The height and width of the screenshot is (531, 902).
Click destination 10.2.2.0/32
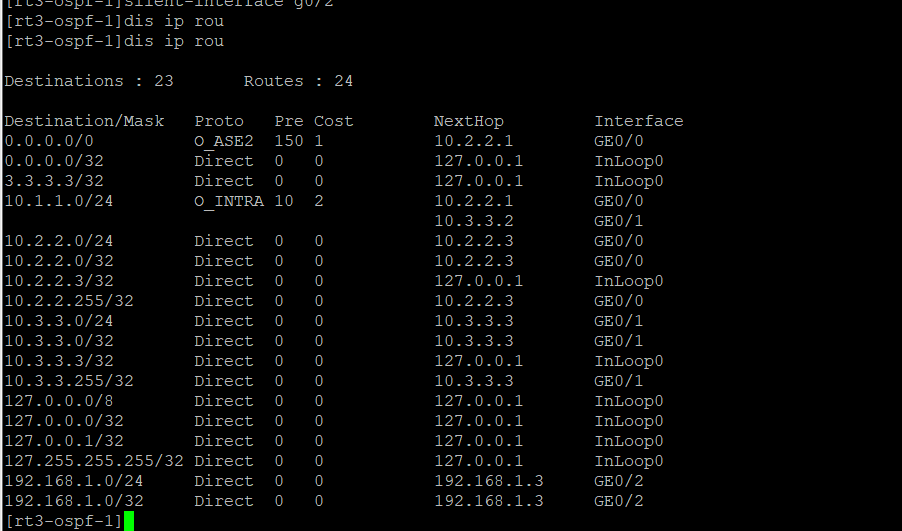click(x=59, y=261)
